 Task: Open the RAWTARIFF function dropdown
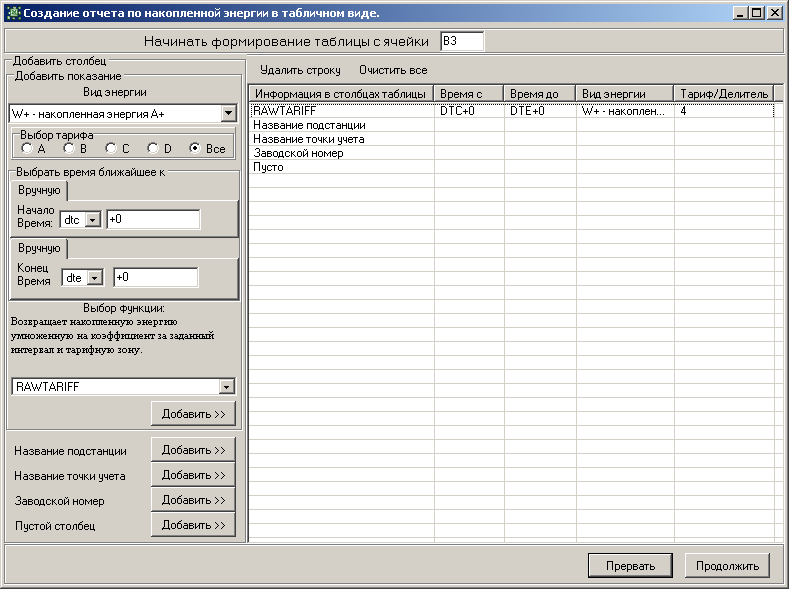(x=226, y=386)
